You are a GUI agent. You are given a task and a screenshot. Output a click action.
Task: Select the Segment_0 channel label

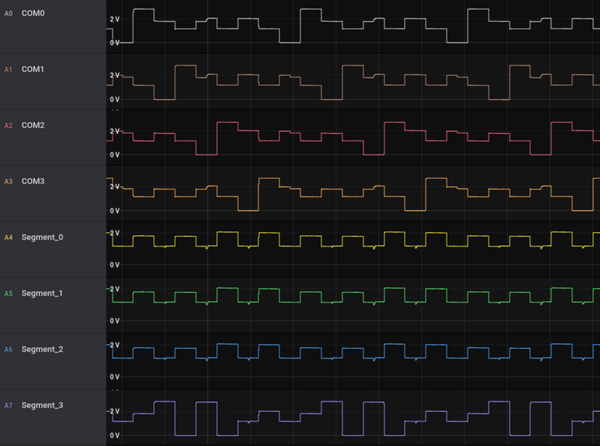pos(42,237)
